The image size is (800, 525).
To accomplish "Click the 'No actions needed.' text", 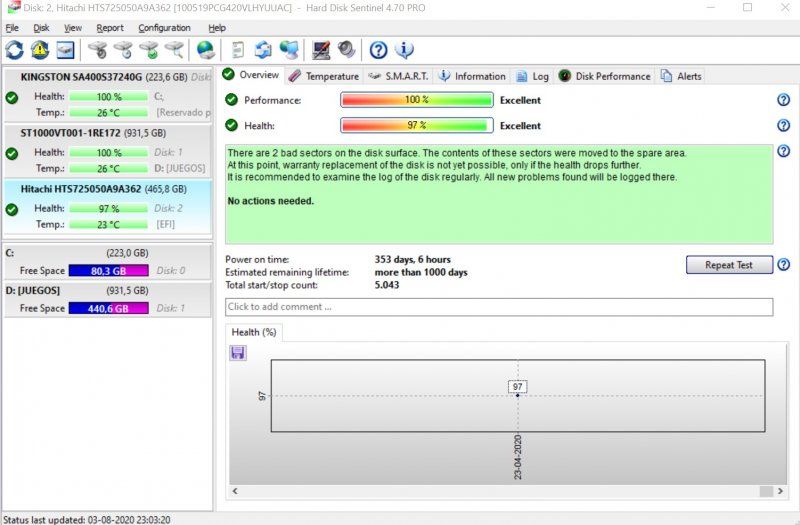I will (270, 201).
